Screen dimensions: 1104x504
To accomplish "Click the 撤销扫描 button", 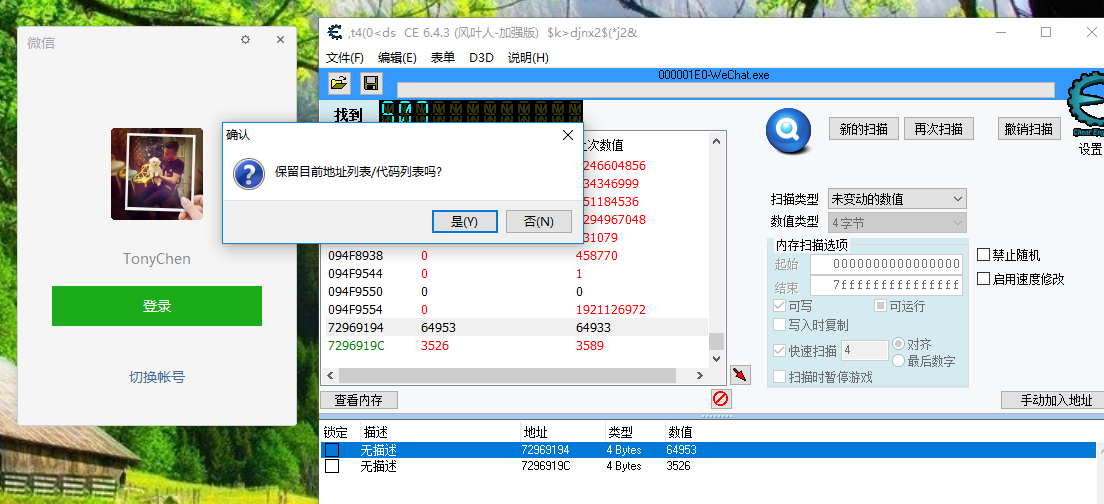I will (1029, 129).
